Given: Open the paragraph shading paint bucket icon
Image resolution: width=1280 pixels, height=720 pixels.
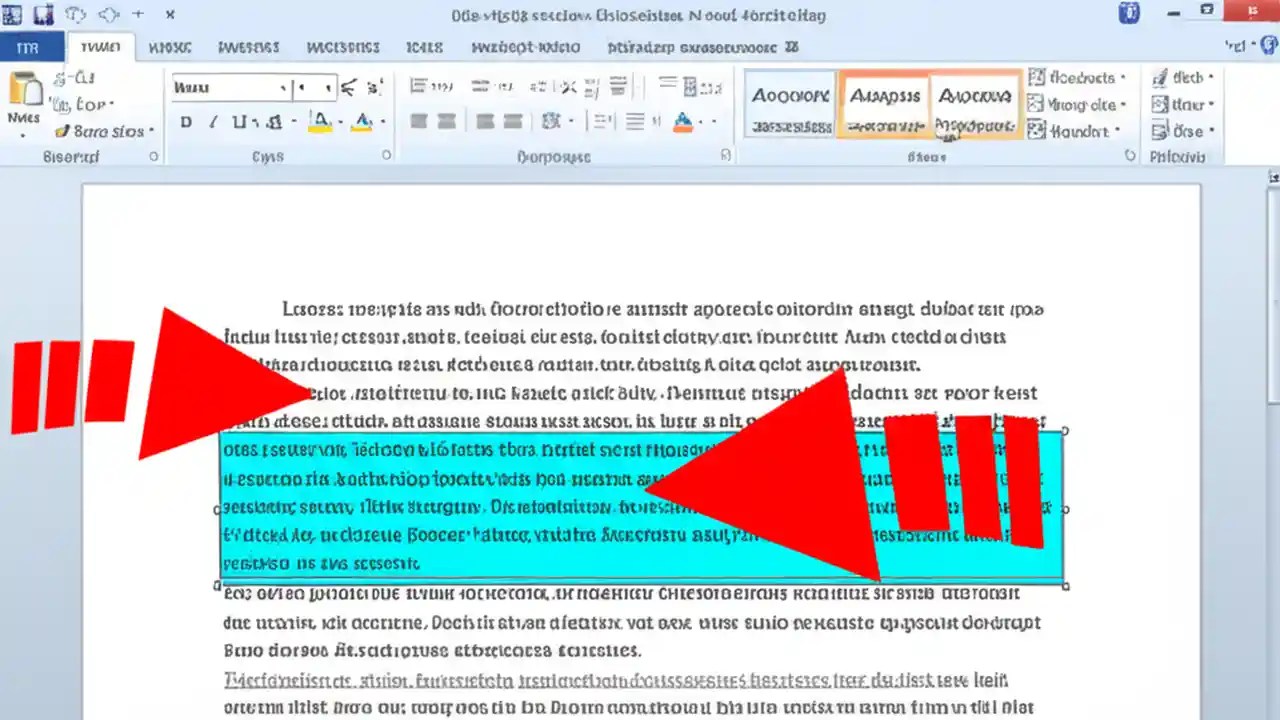Looking at the screenshot, I should click(683, 121).
